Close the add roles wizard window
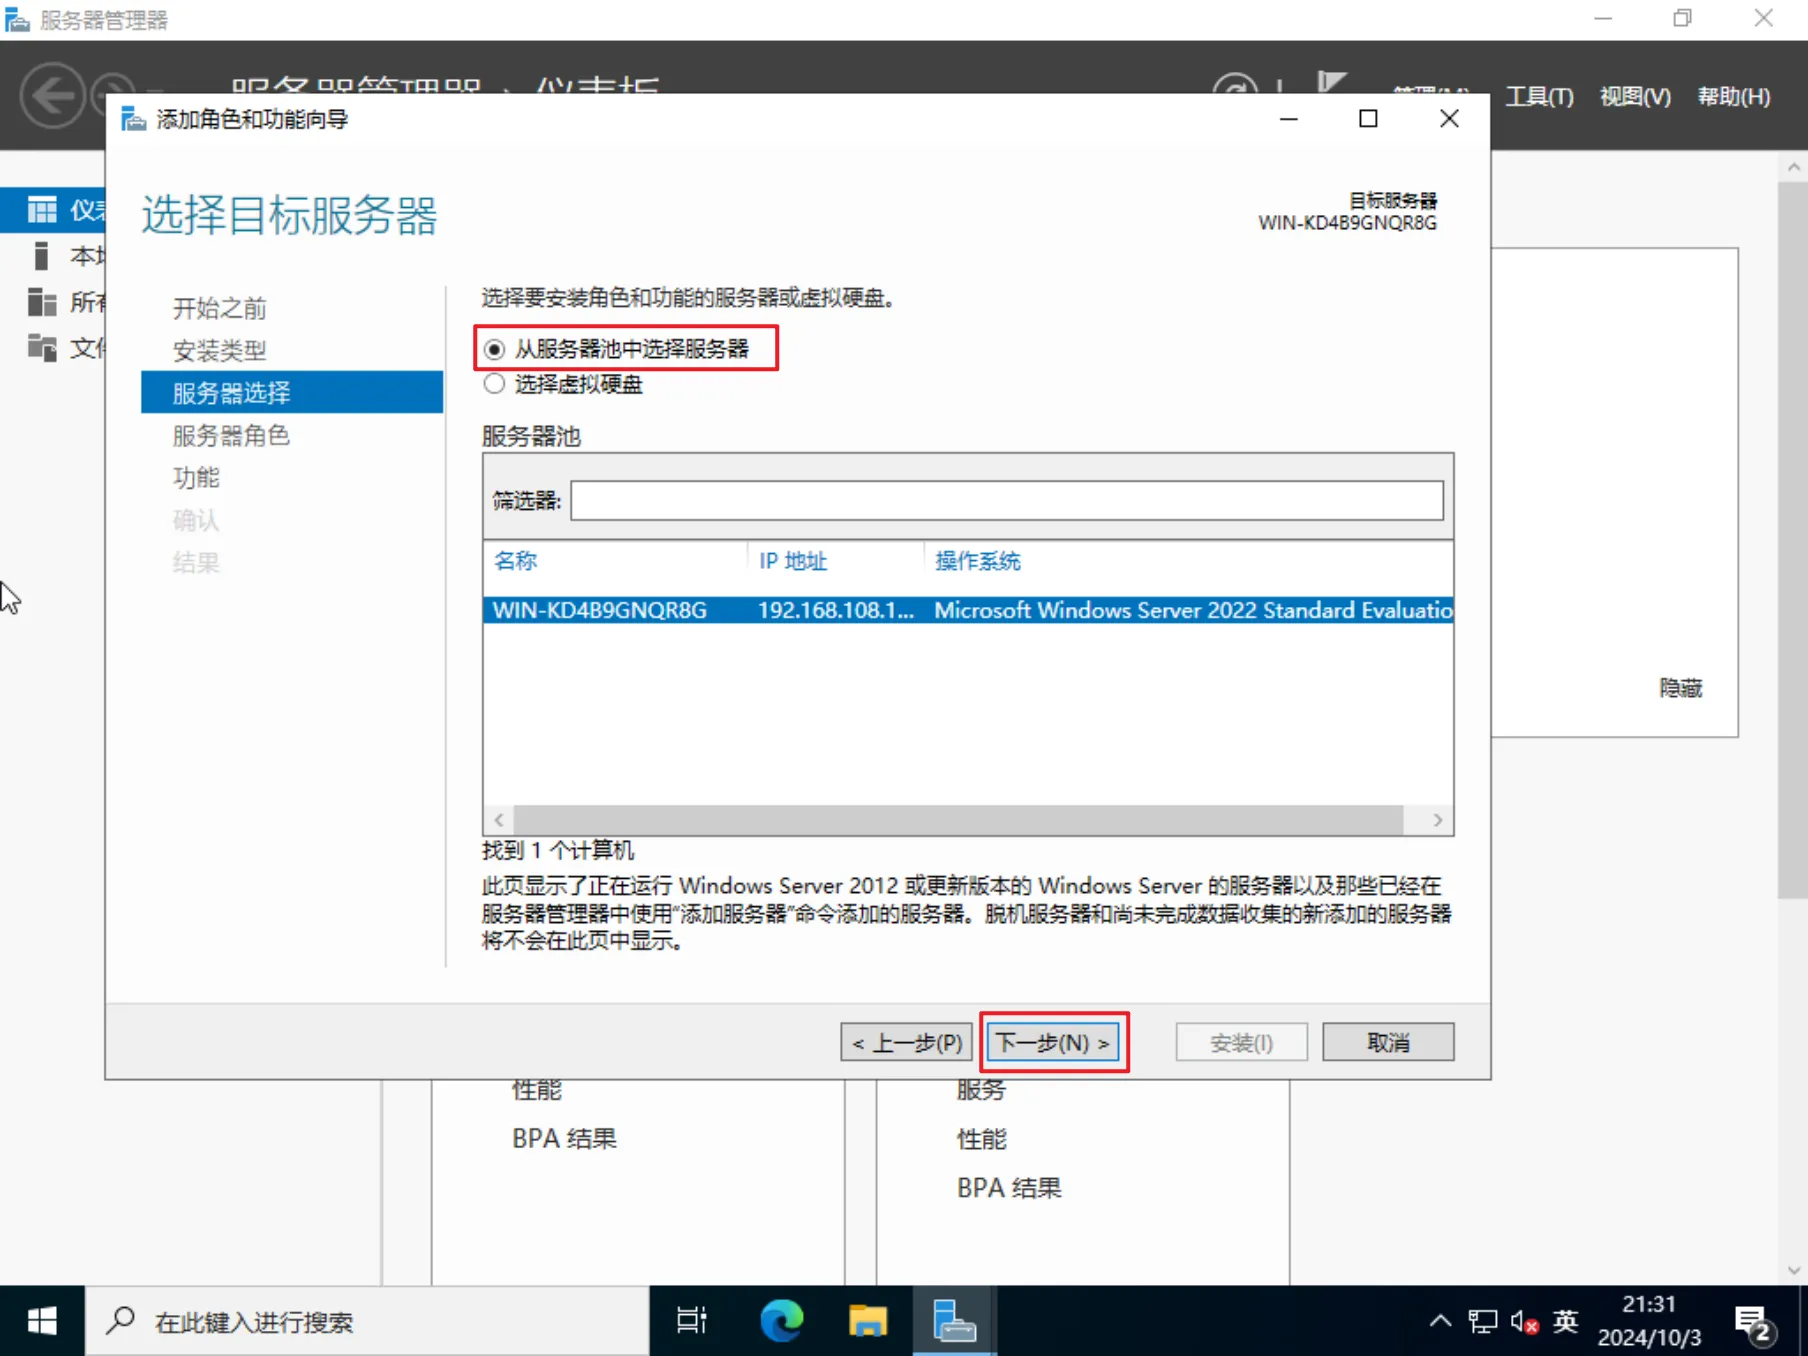This screenshot has height=1356, width=1808. tap(1449, 119)
